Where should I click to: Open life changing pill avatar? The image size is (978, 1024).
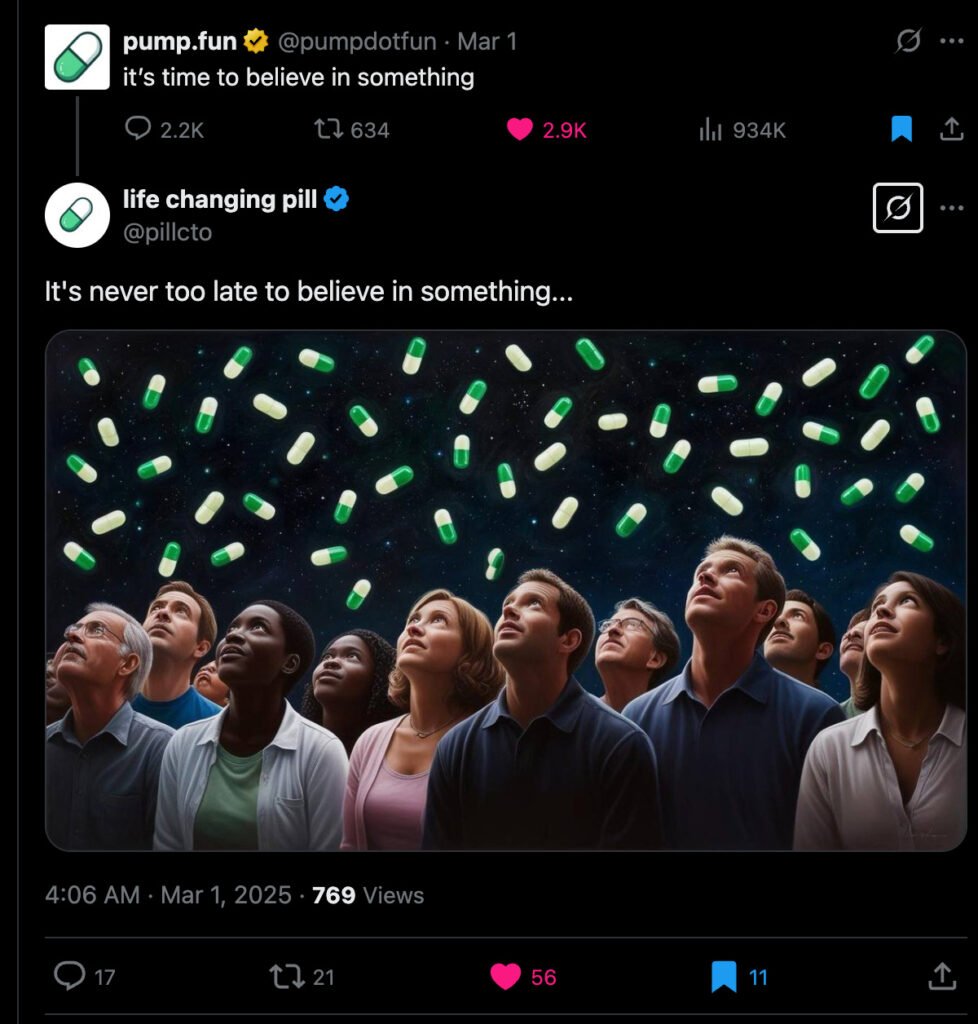pos(77,216)
